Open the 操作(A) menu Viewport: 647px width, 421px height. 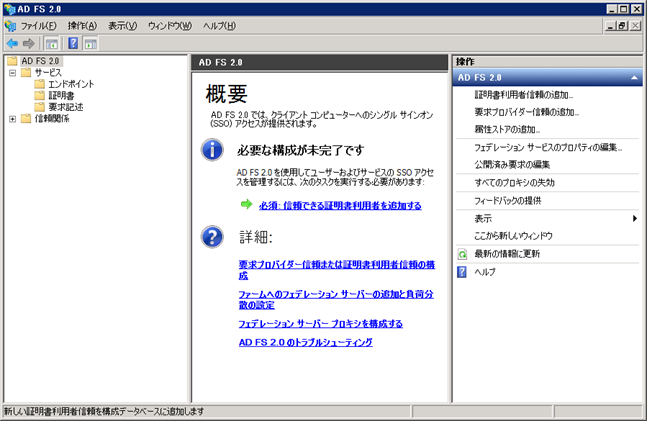pos(83,26)
